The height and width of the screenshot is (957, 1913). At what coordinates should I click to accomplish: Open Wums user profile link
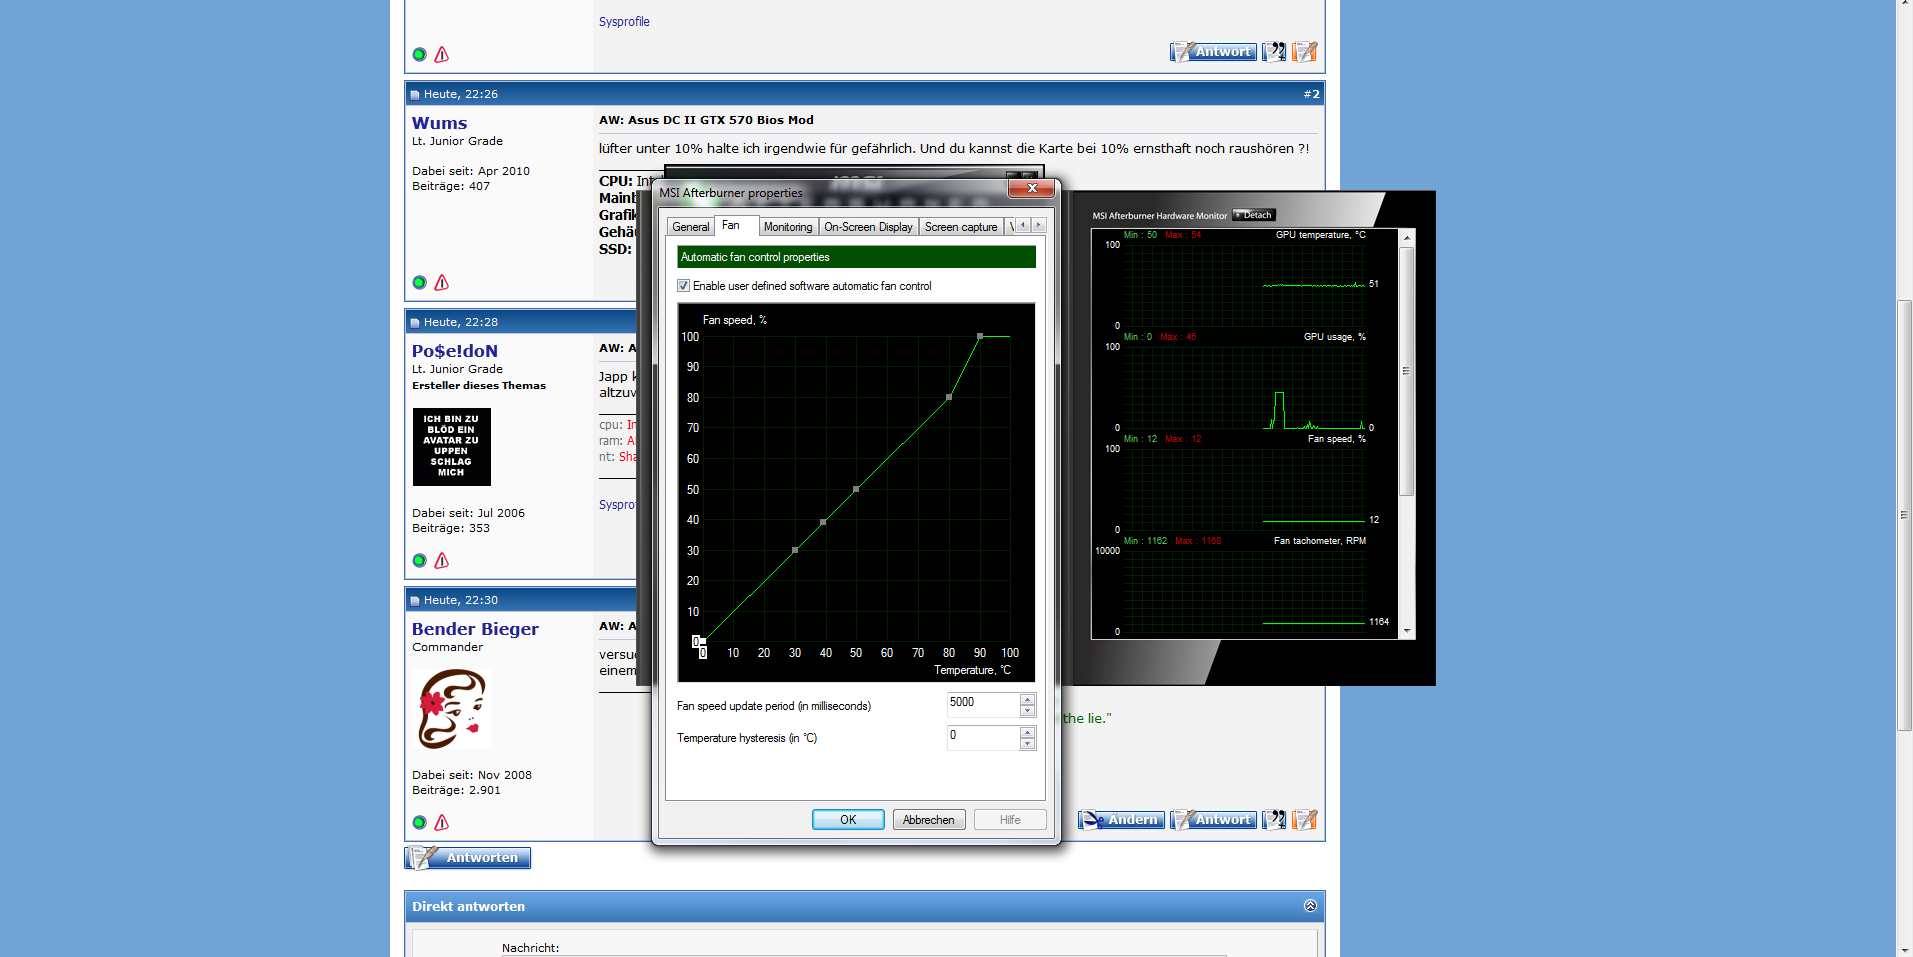click(x=440, y=123)
